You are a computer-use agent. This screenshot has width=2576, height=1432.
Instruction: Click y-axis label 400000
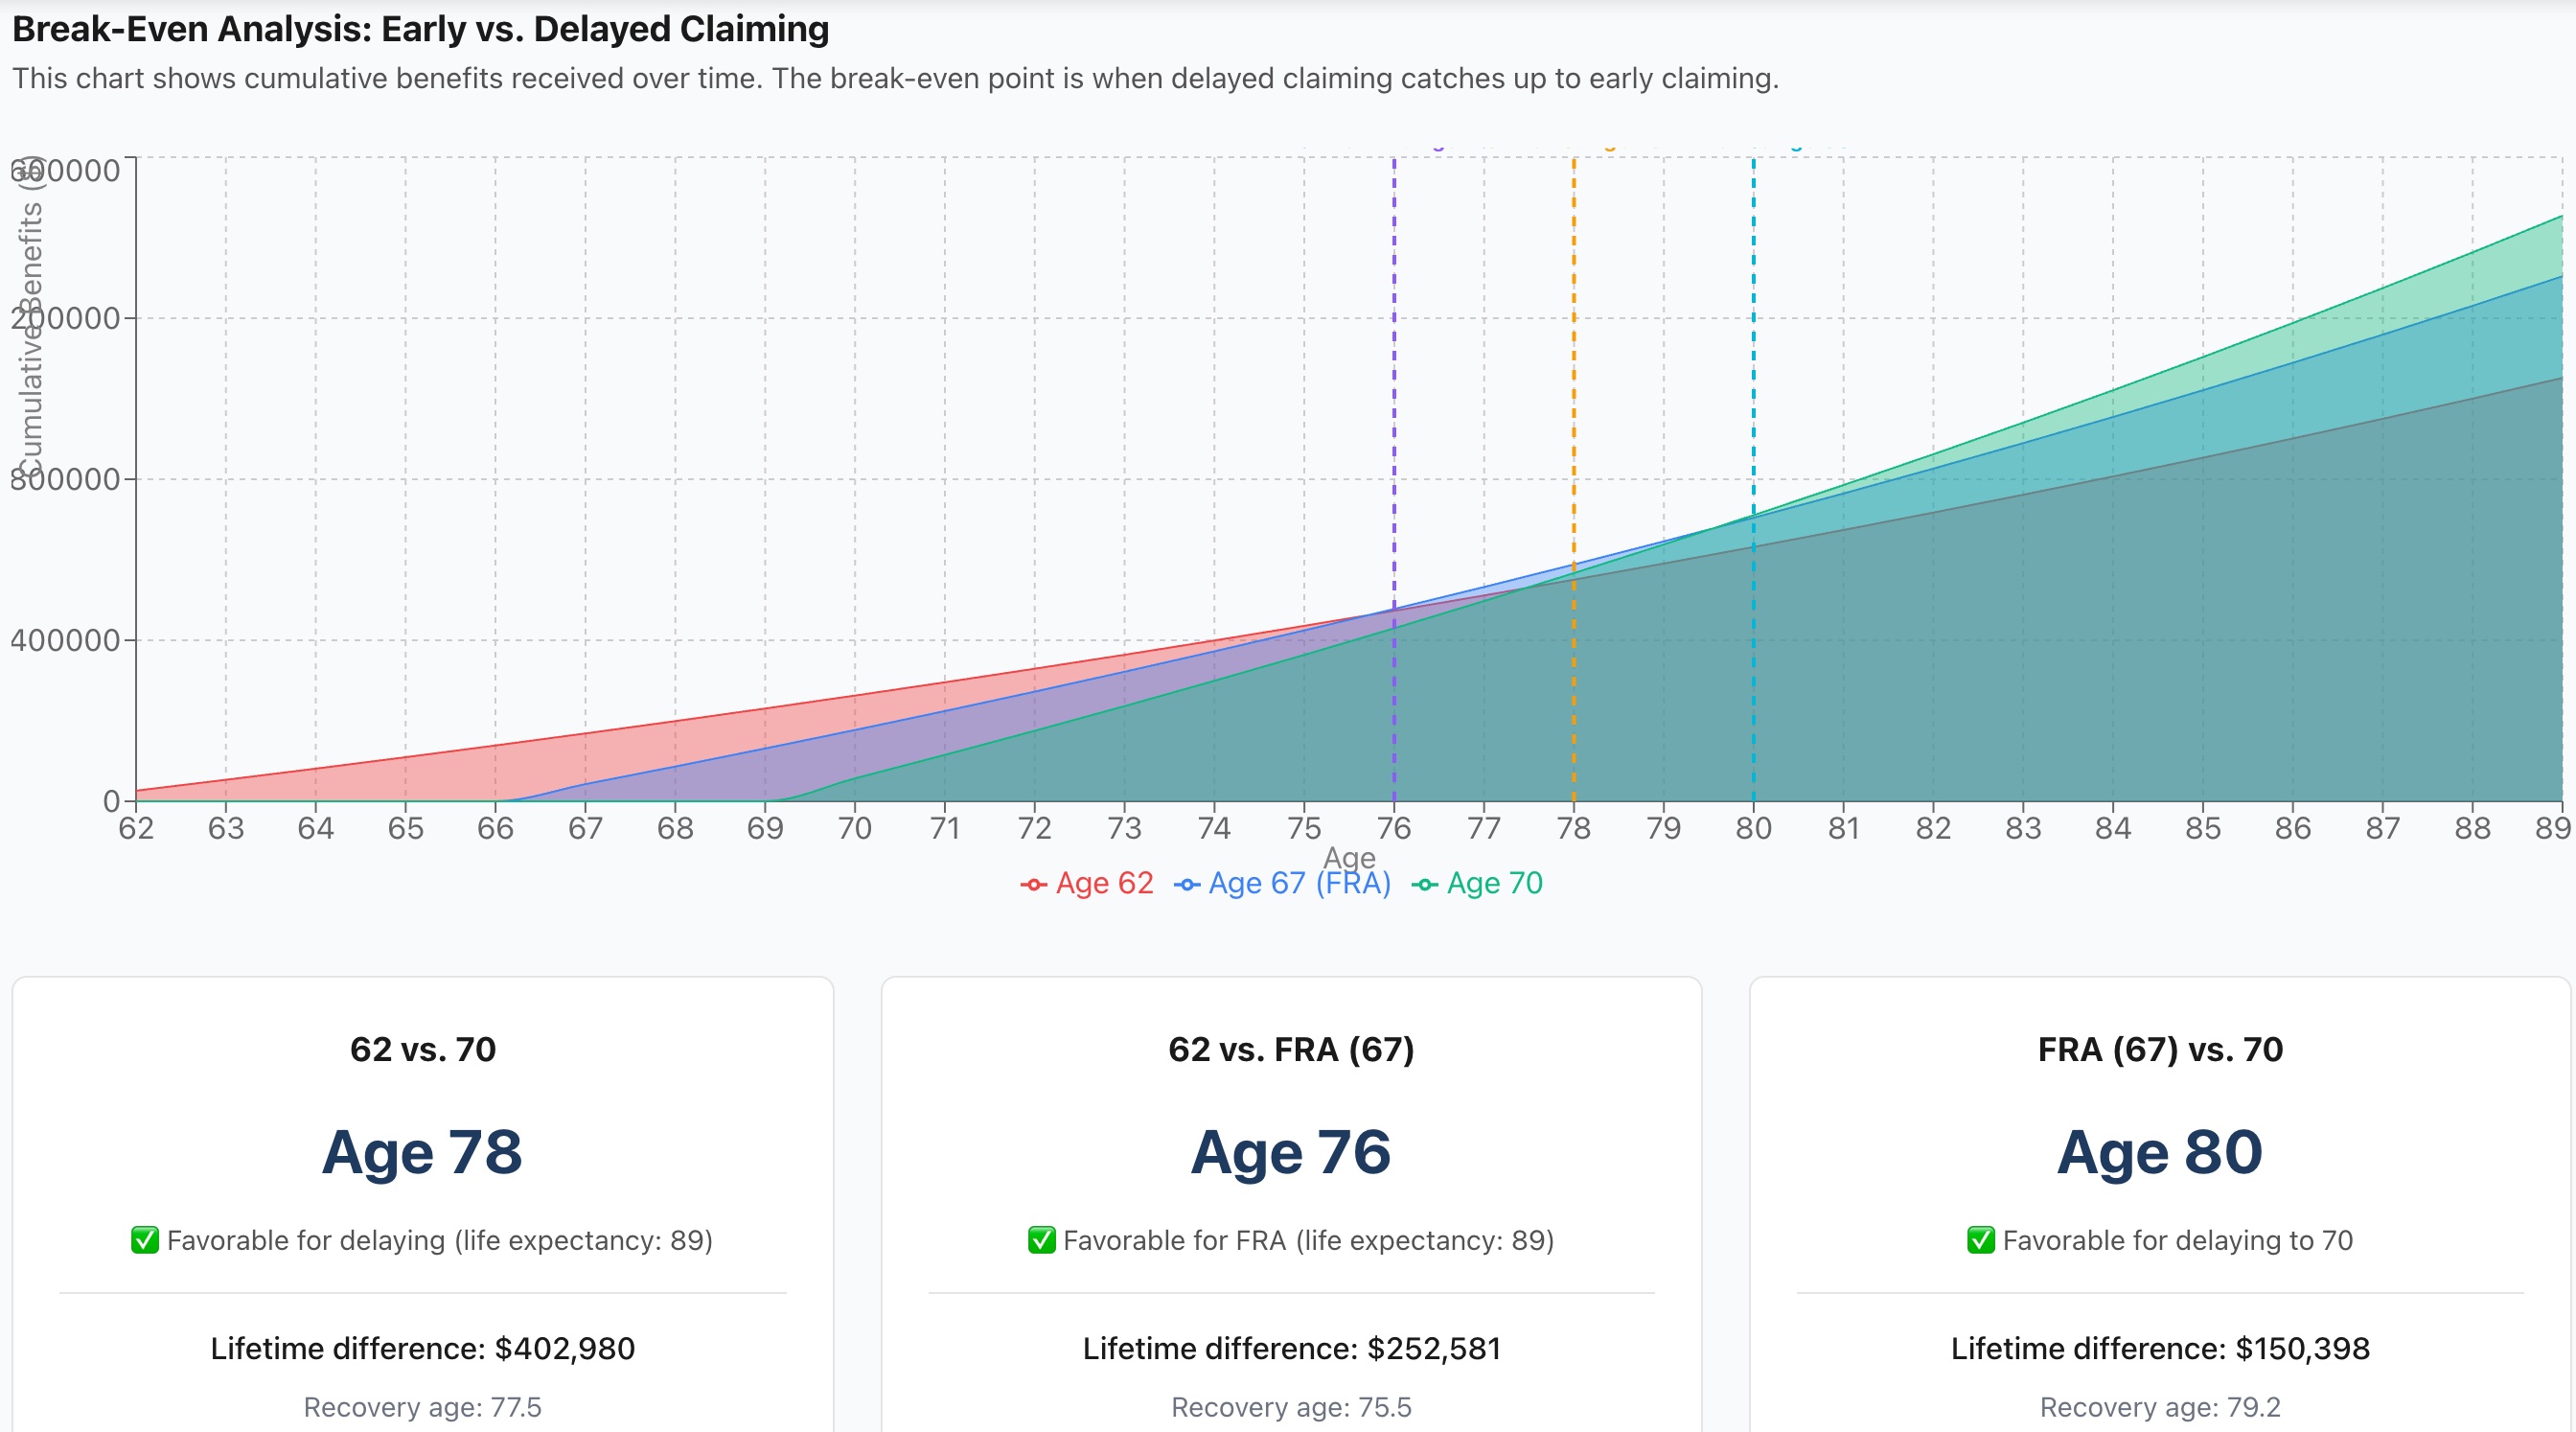(65, 640)
